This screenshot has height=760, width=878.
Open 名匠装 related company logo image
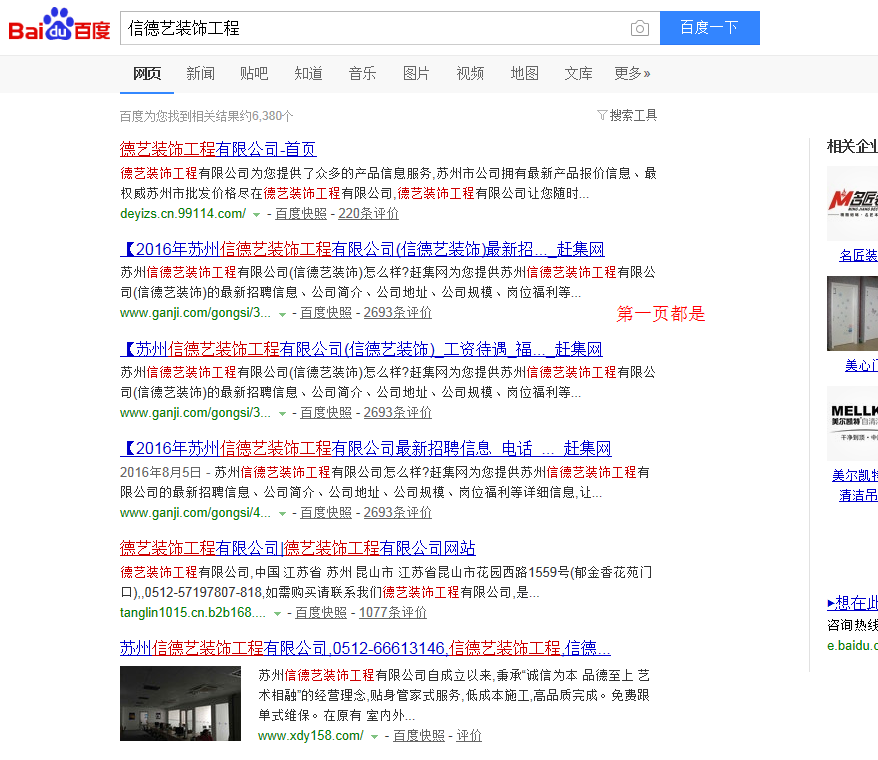(x=852, y=203)
